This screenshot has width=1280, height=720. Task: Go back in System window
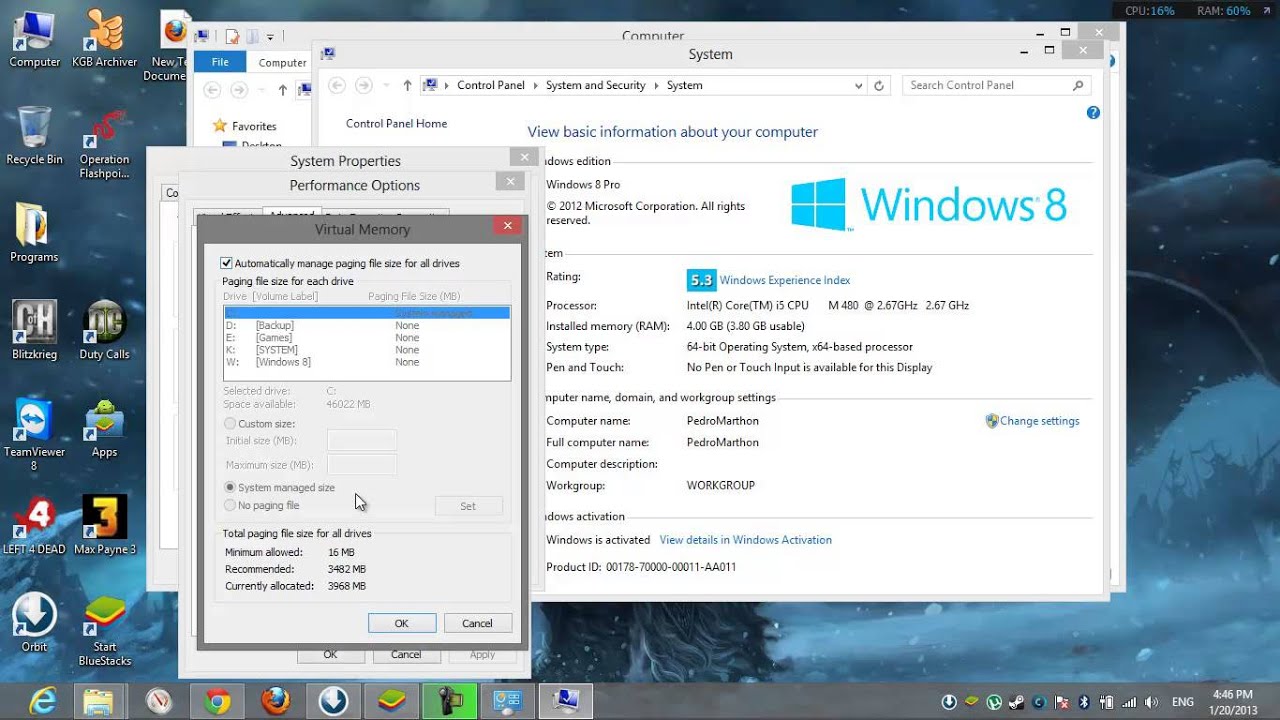click(337, 86)
